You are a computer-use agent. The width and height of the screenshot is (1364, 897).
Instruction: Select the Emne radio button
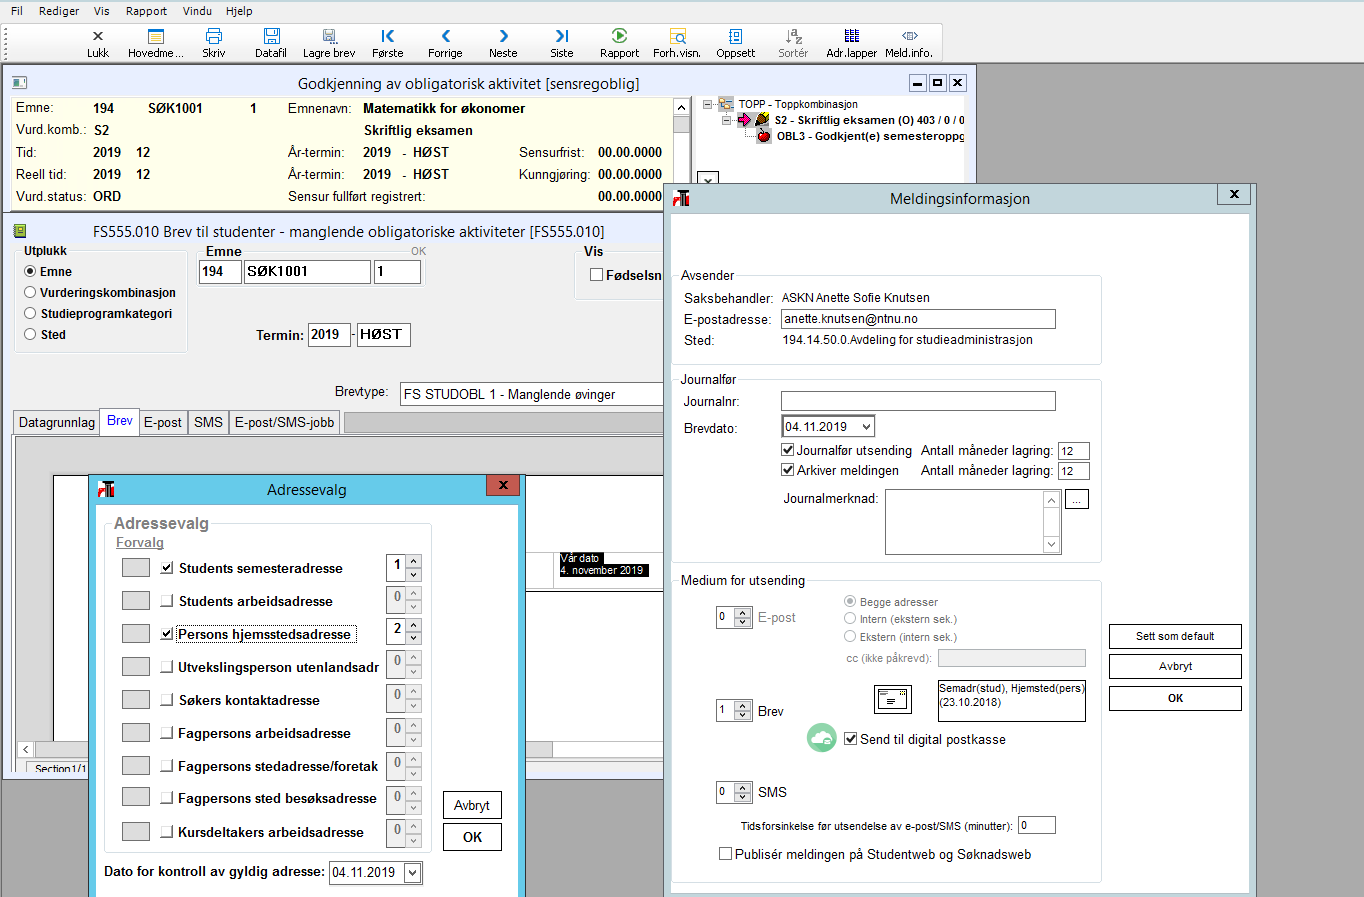coord(30,271)
